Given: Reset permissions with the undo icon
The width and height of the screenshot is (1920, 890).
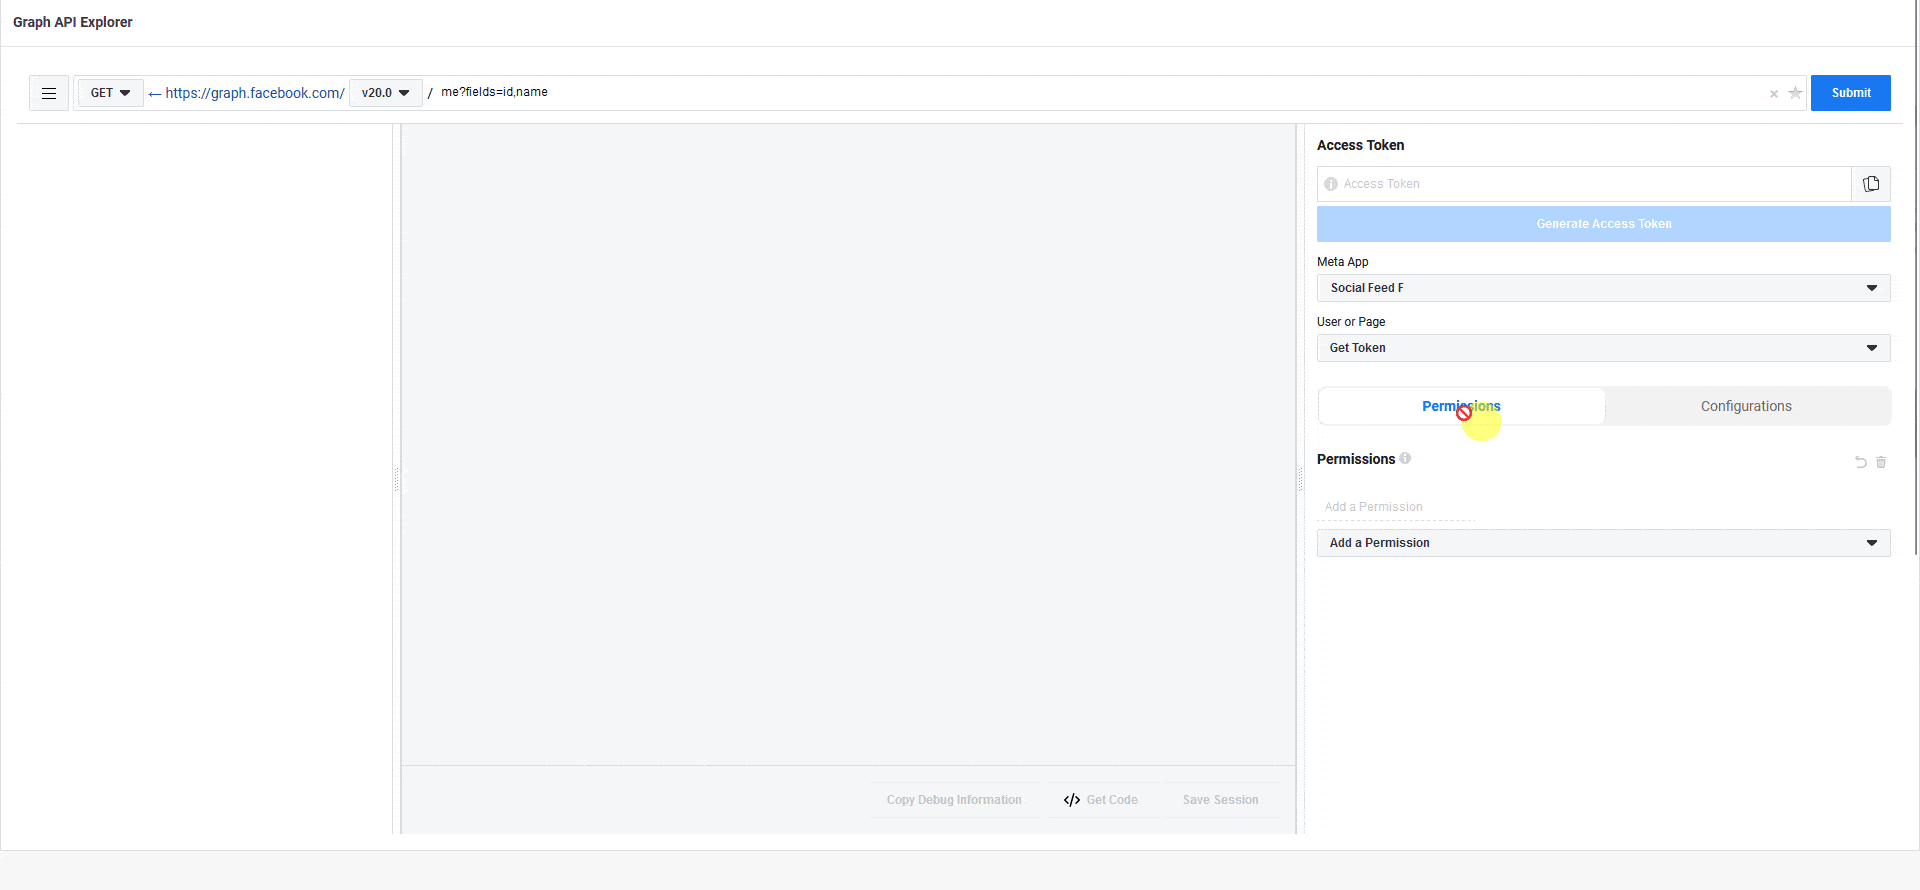Looking at the screenshot, I should 1861,462.
